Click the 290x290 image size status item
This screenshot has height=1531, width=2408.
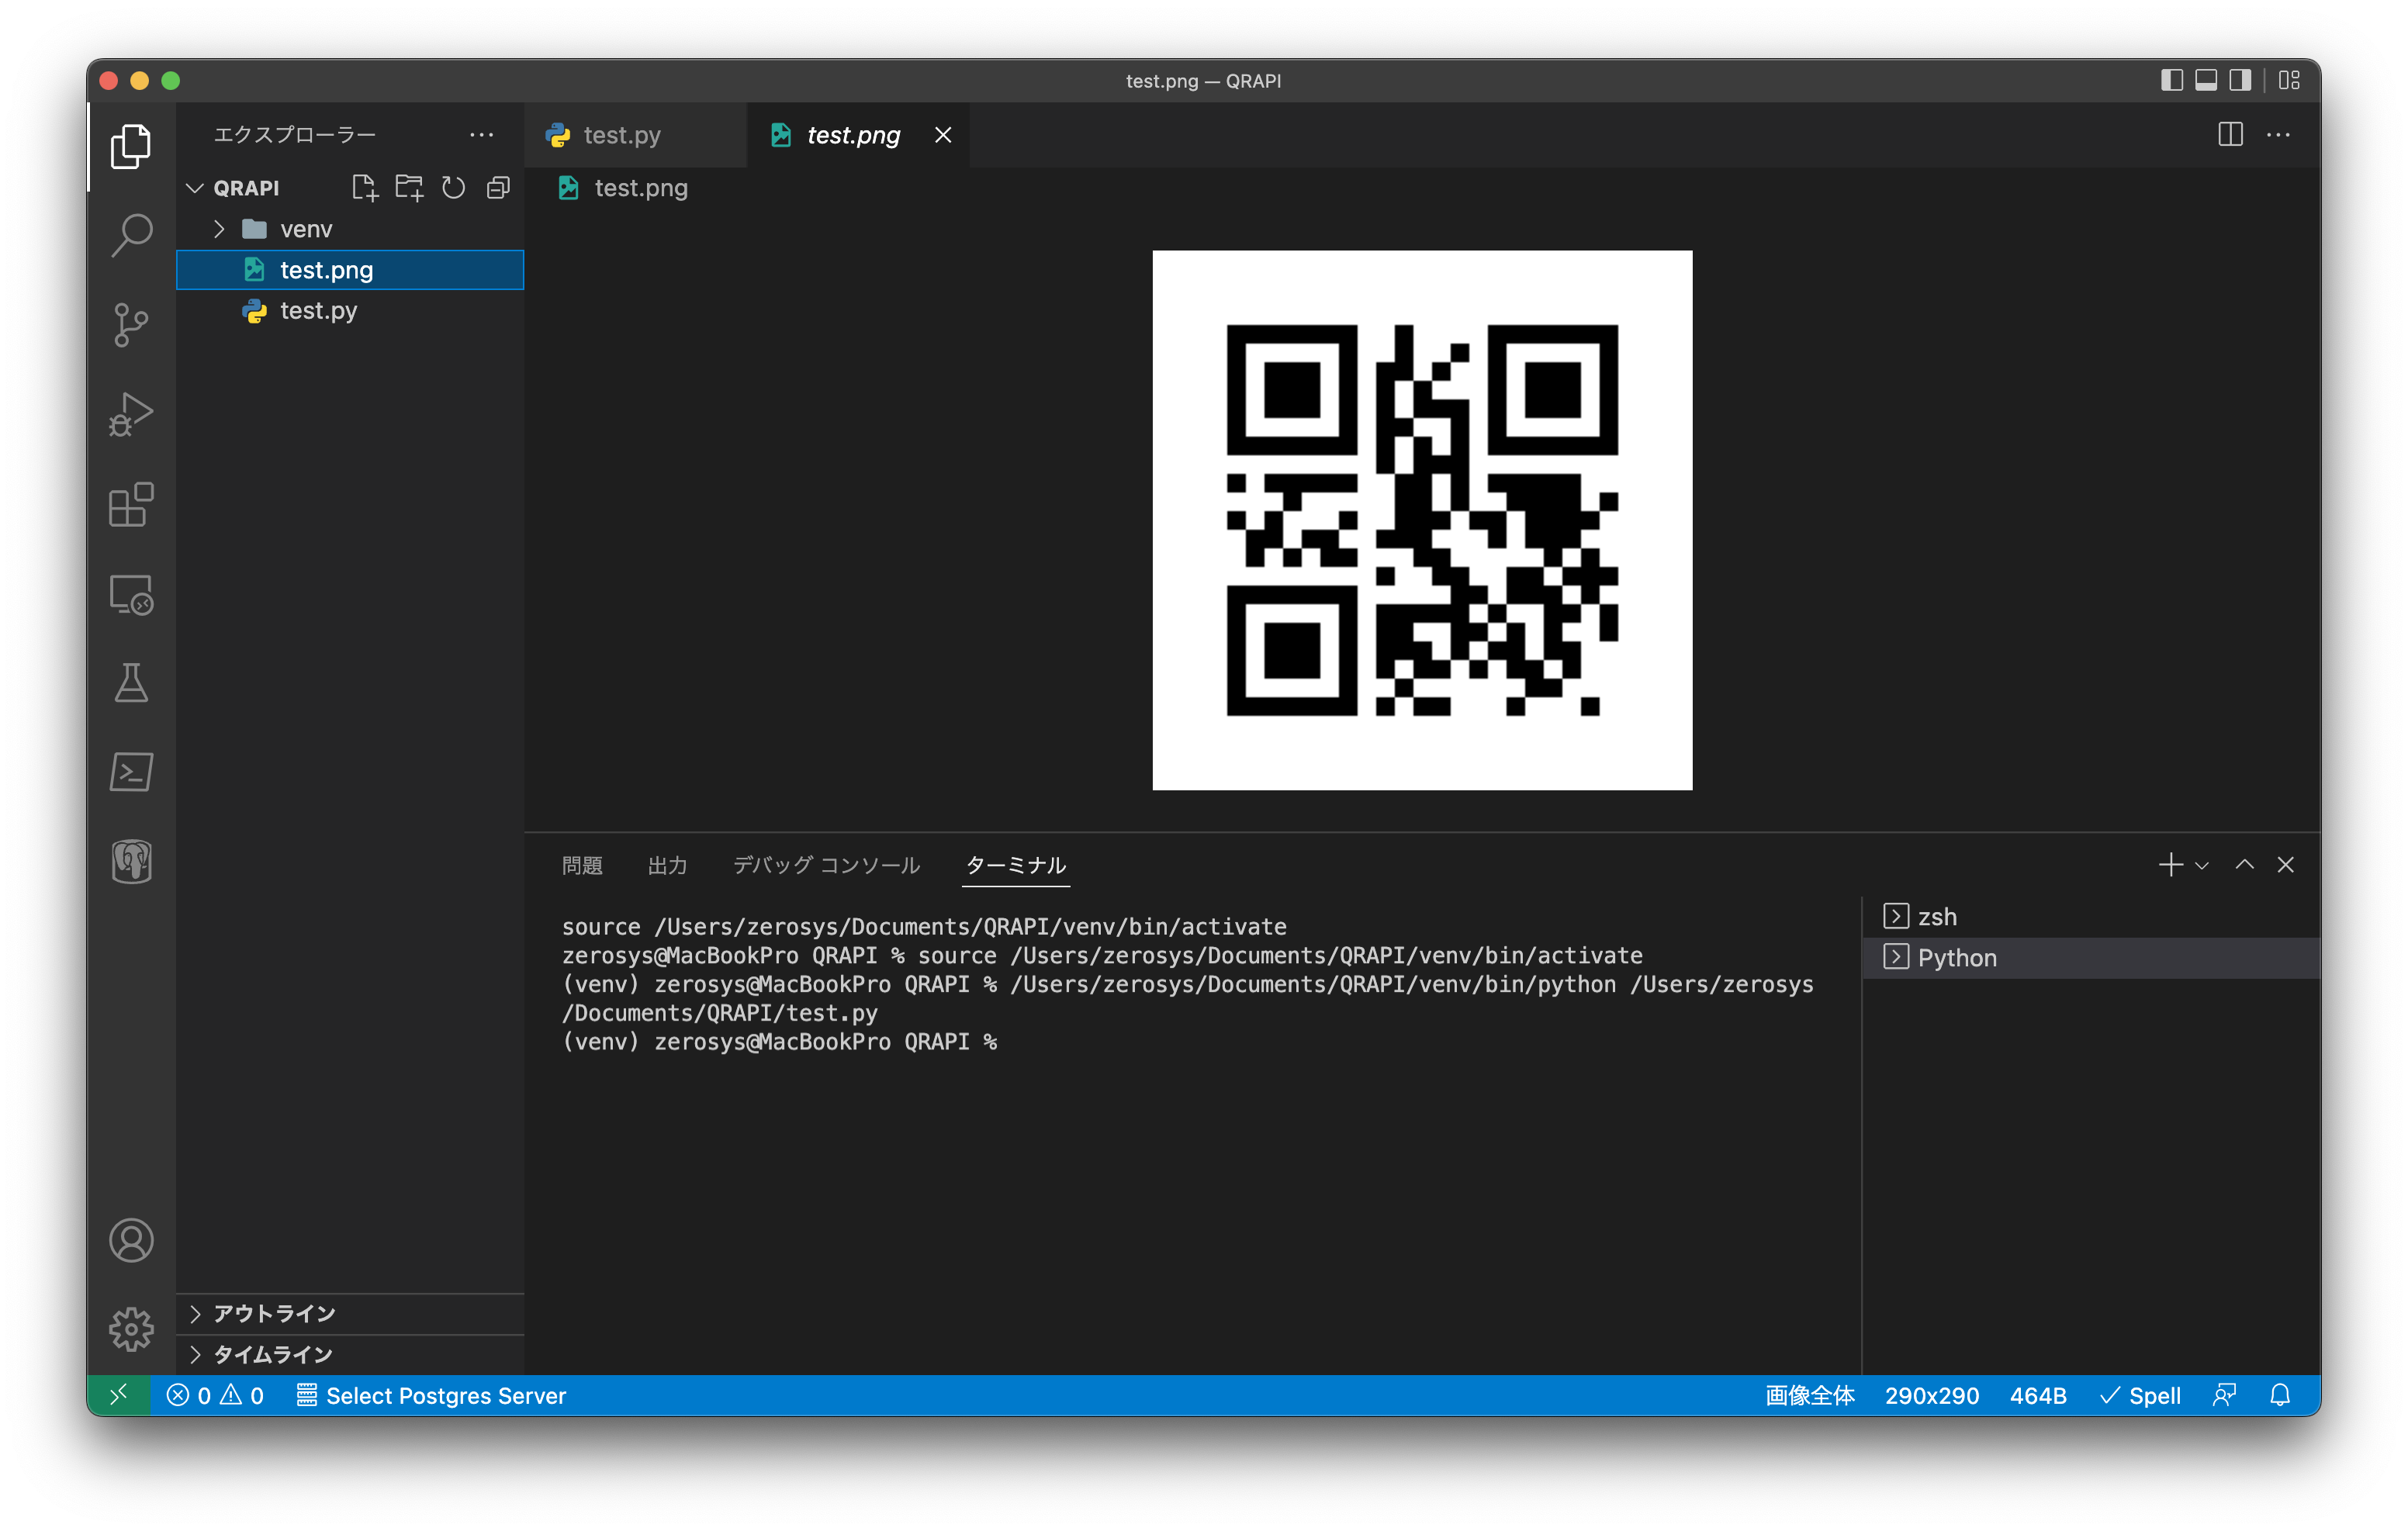tap(1931, 1395)
